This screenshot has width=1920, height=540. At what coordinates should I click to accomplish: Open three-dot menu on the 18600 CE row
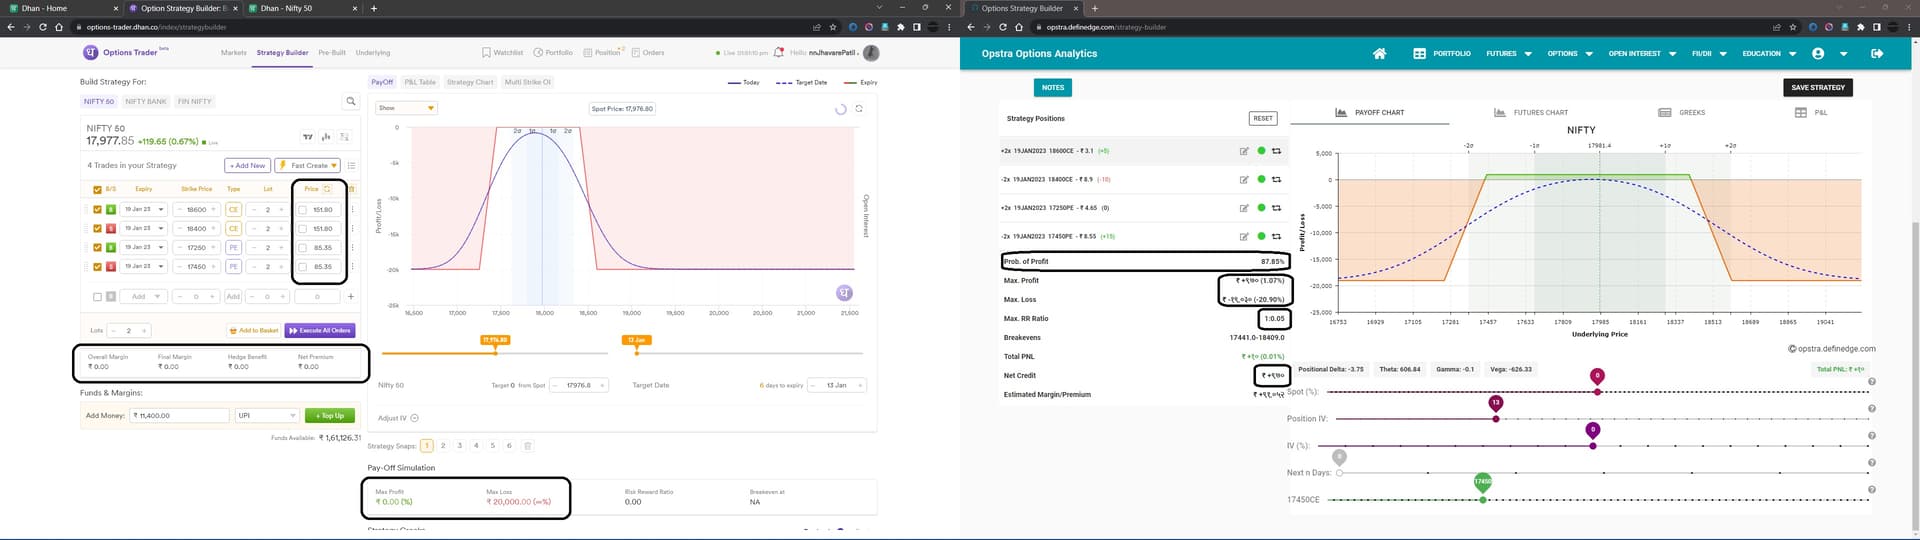click(x=352, y=210)
